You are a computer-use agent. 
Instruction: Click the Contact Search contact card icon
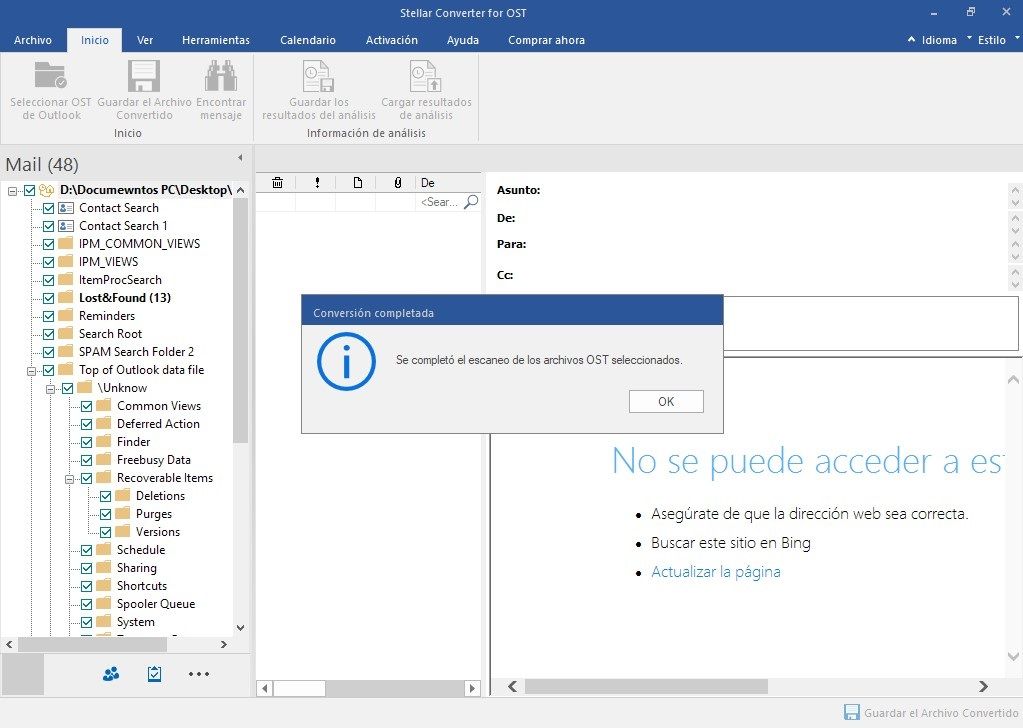click(x=66, y=208)
